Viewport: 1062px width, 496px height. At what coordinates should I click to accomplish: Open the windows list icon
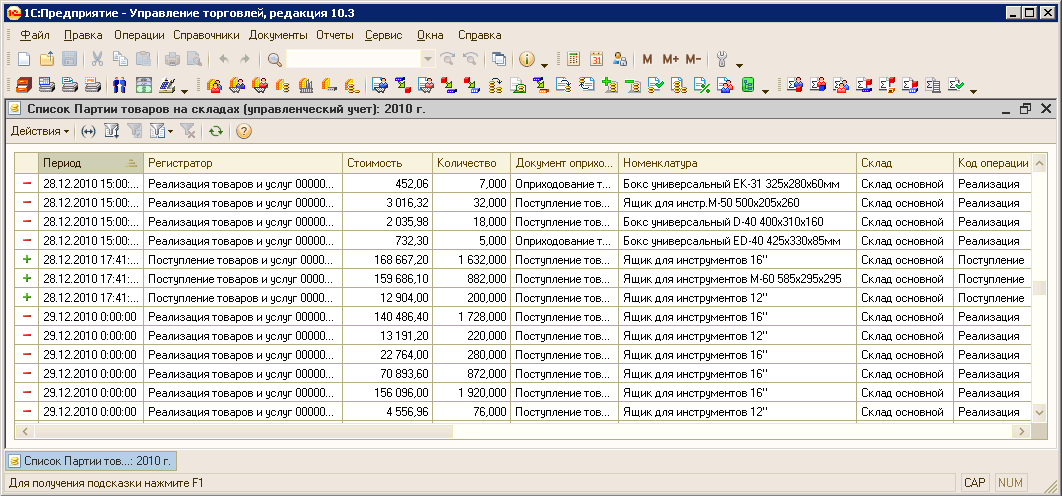pos(498,59)
